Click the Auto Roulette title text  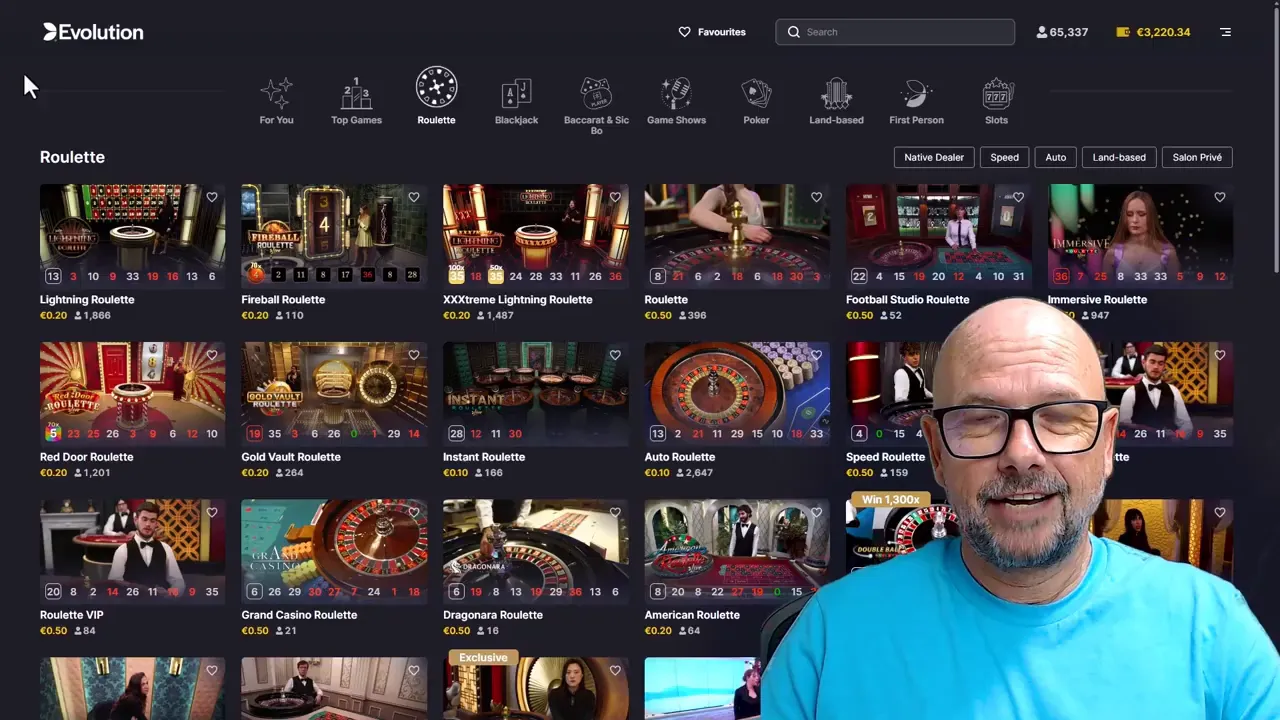pyautogui.click(x=679, y=457)
